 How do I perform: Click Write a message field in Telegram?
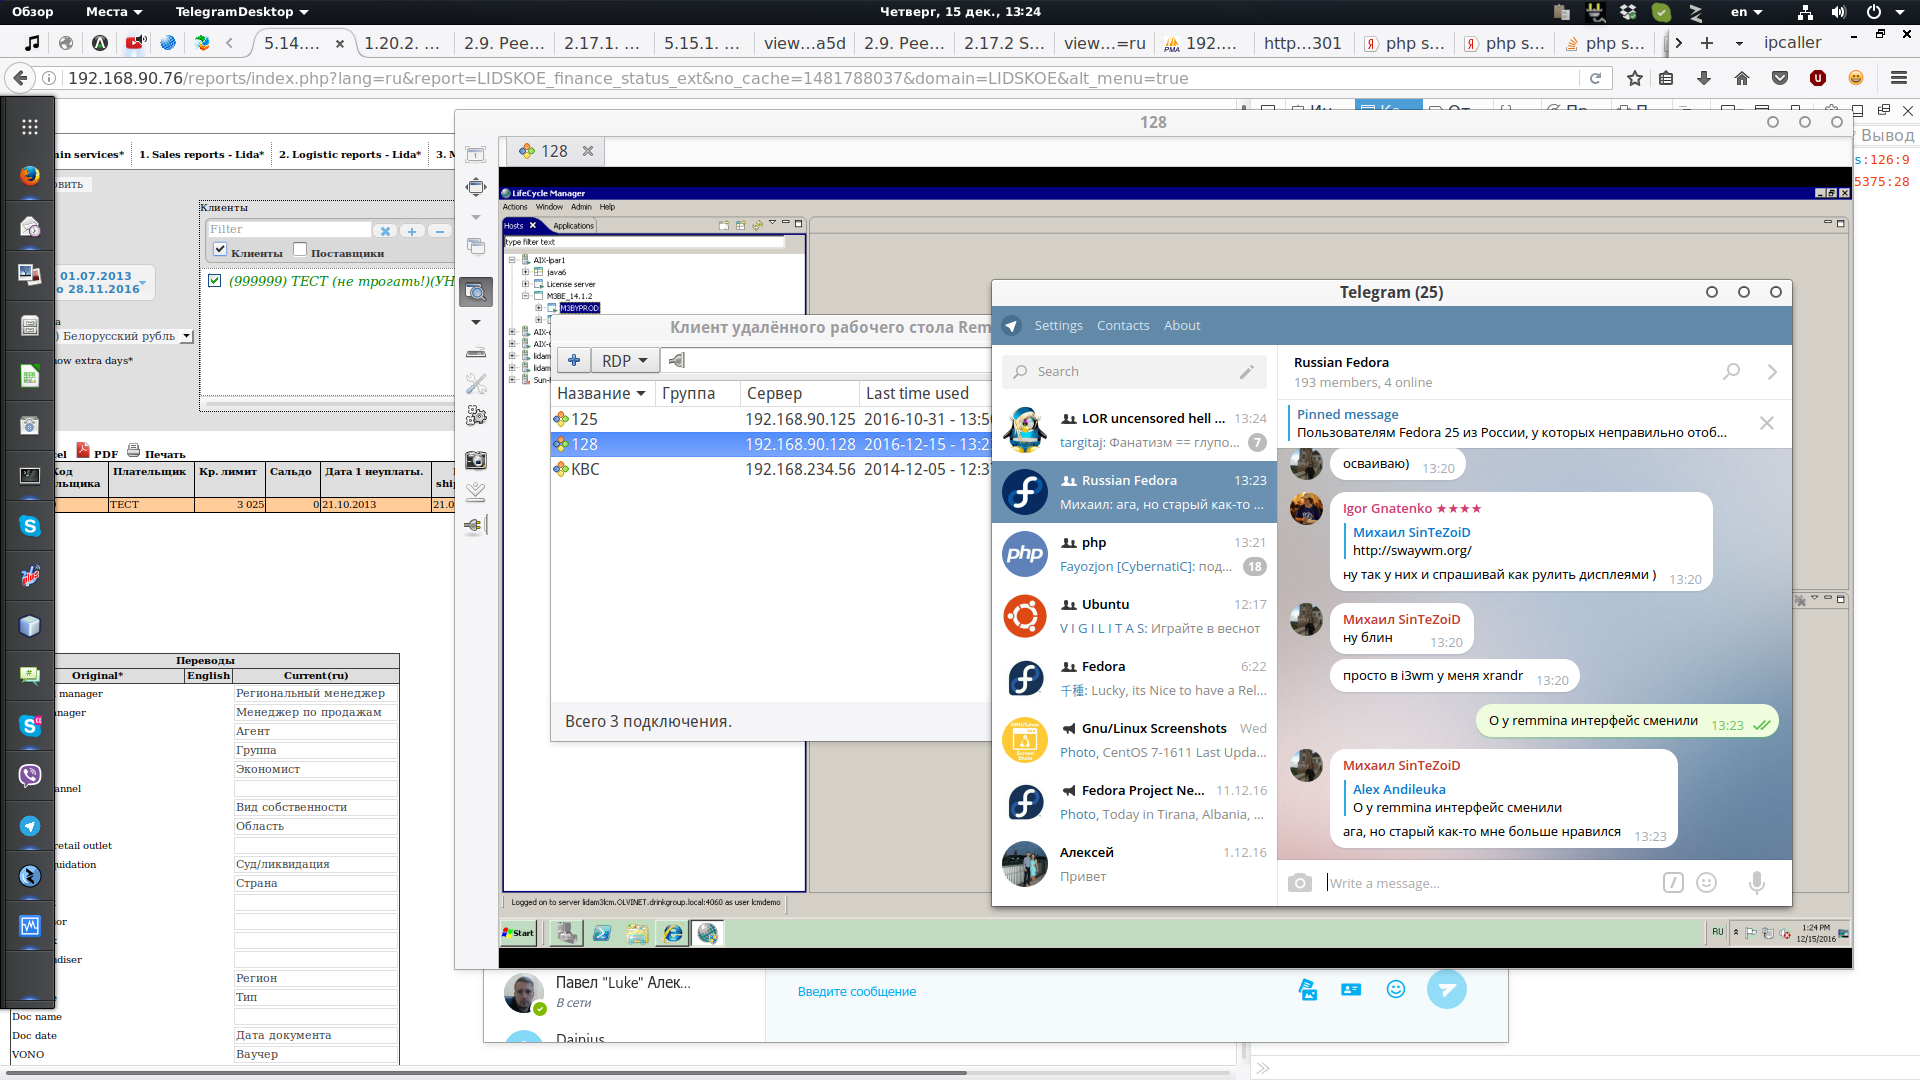click(x=1488, y=883)
